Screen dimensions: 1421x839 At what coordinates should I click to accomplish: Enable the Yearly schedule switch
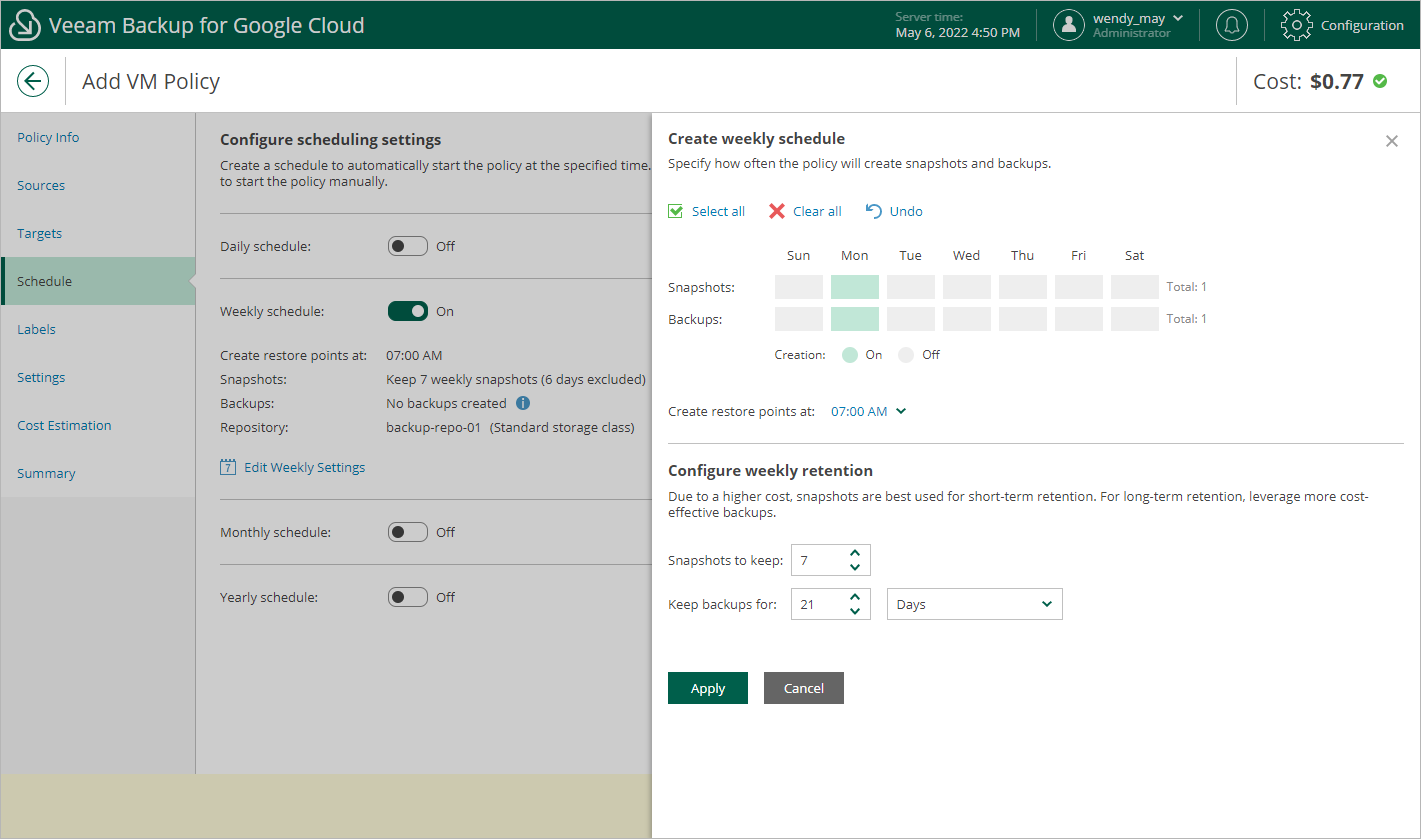pos(408,597)
